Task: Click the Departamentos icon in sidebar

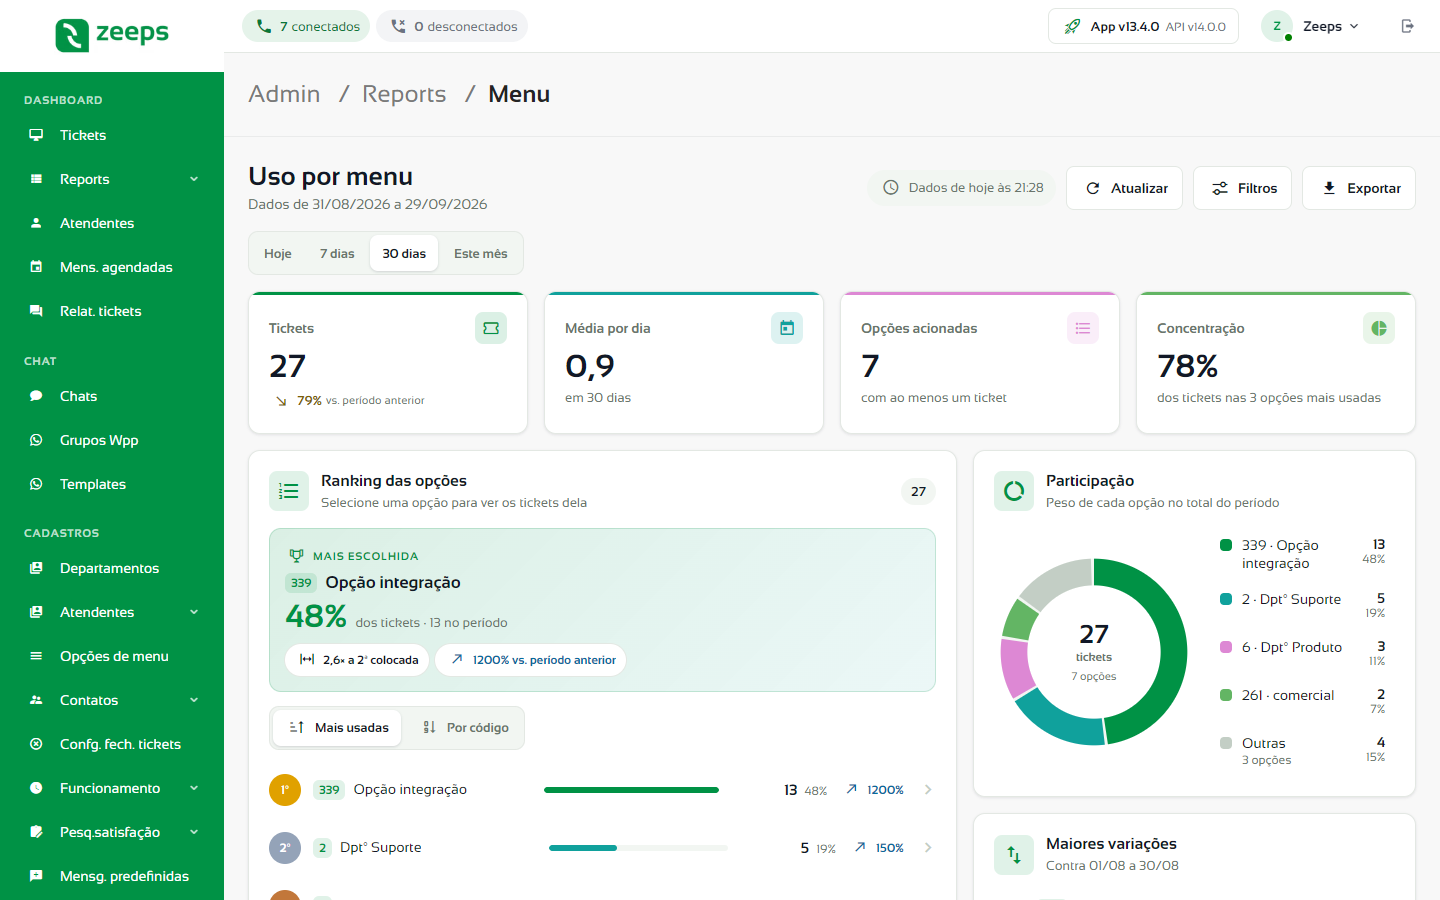Action: [36, 568]
